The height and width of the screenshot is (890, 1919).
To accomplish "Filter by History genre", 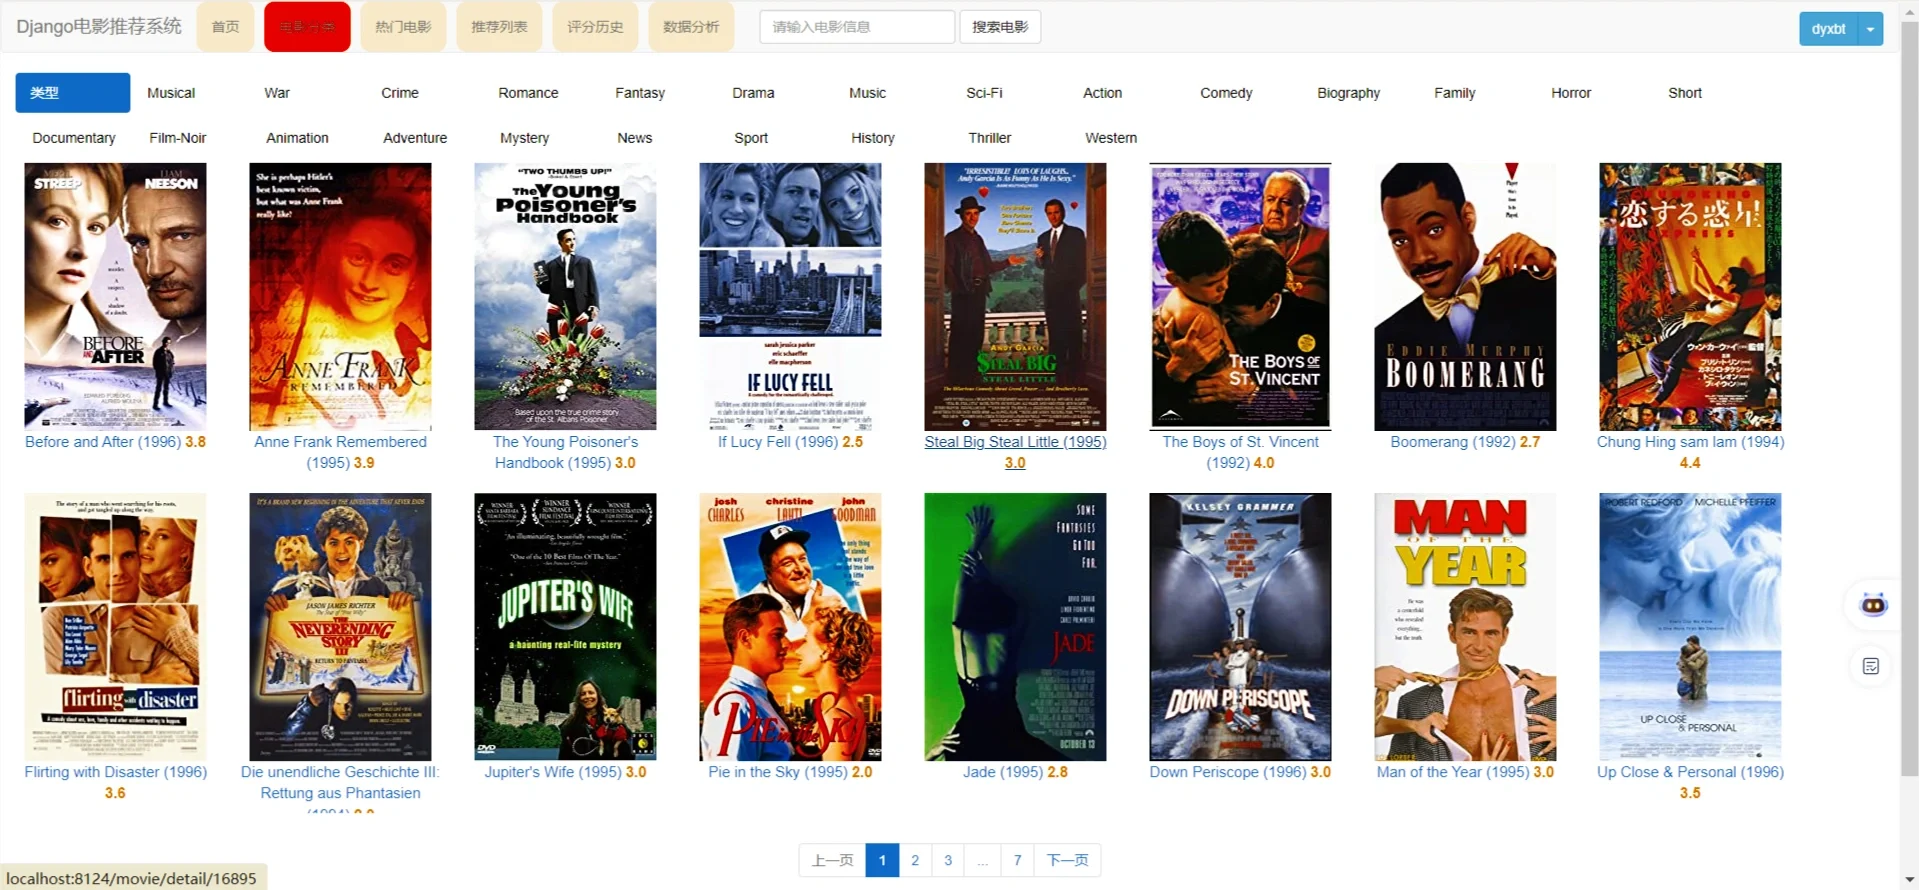I will tap(873, 138).
